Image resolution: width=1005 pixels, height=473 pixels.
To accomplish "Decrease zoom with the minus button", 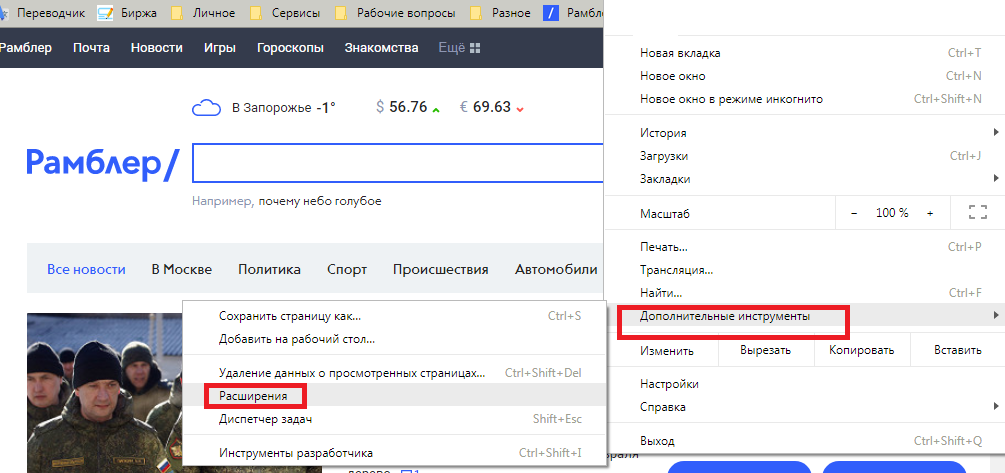I will coord(854,213).
